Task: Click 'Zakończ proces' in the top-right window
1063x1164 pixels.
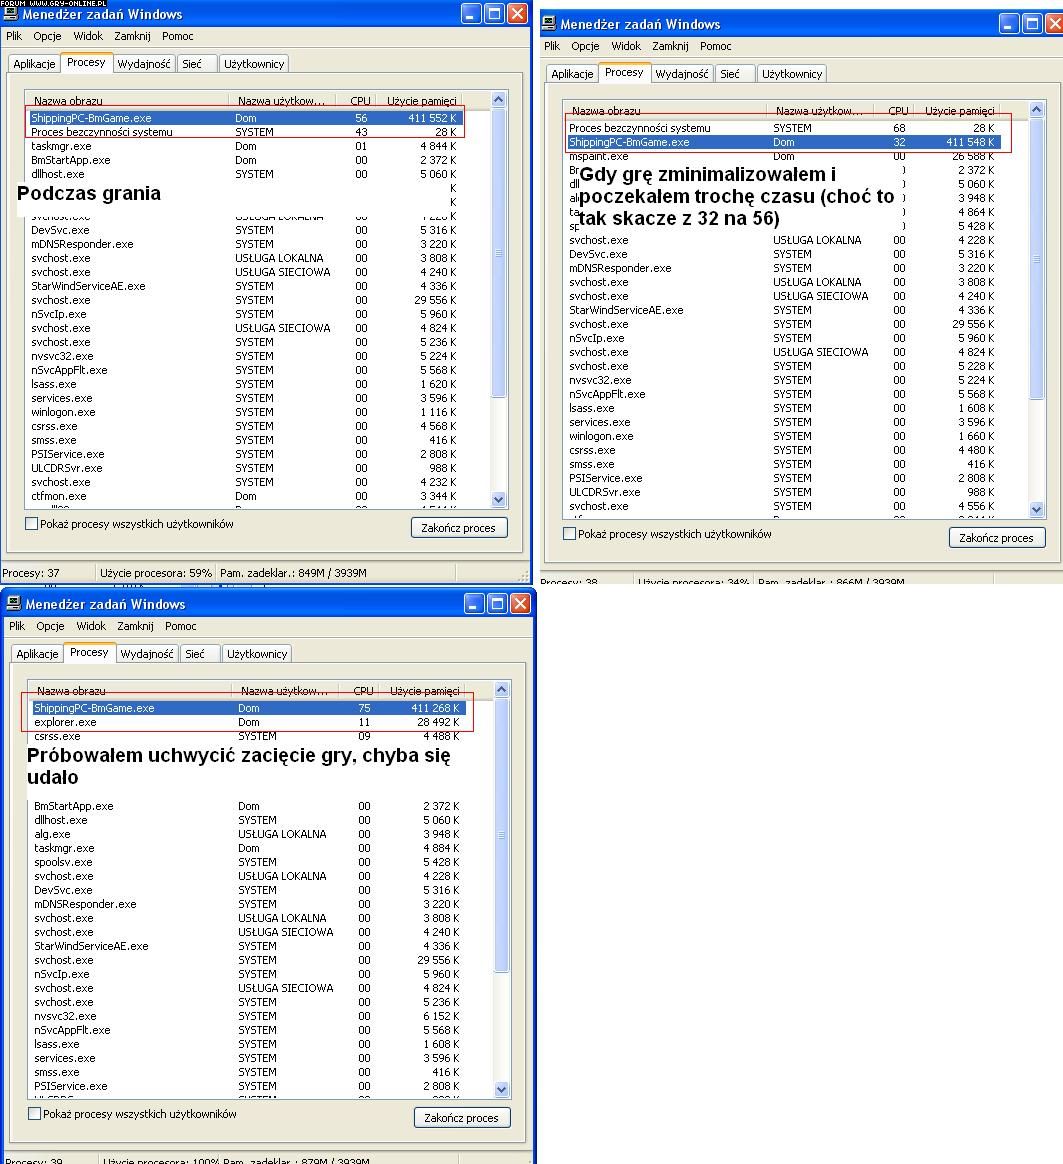Action: tap(997, 537)
